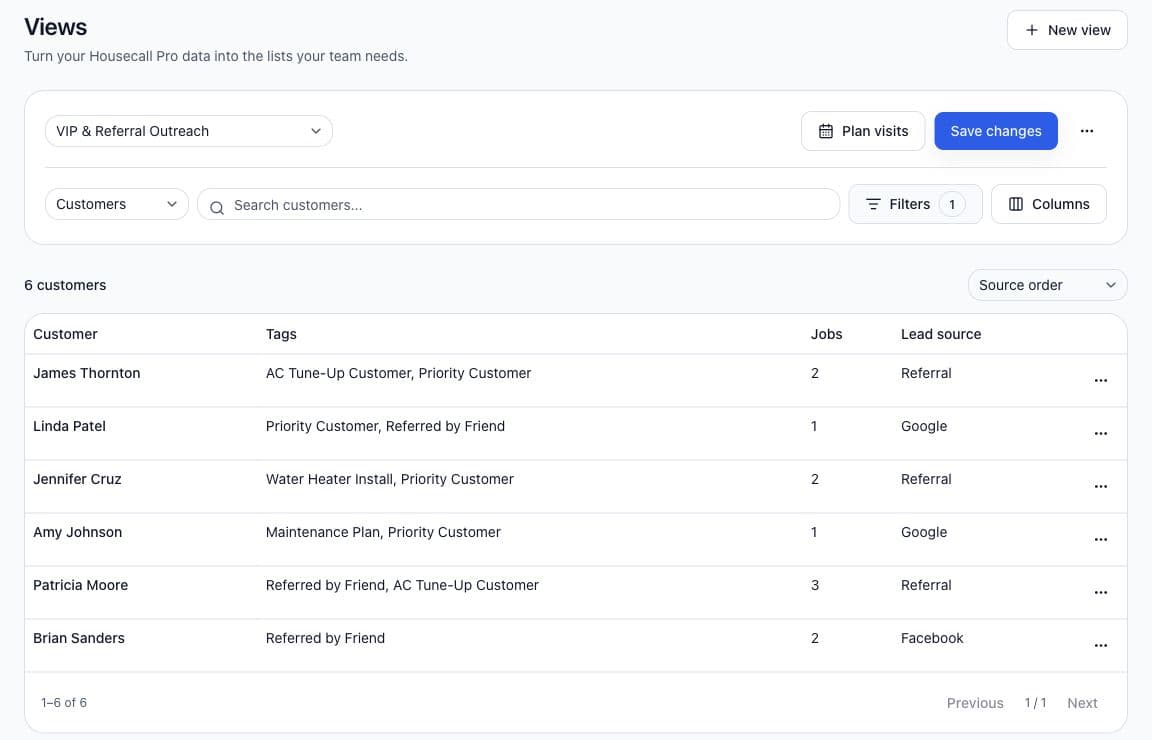
Task: Select the Linda Patel customer name
Action: click(x=69, y=426)
